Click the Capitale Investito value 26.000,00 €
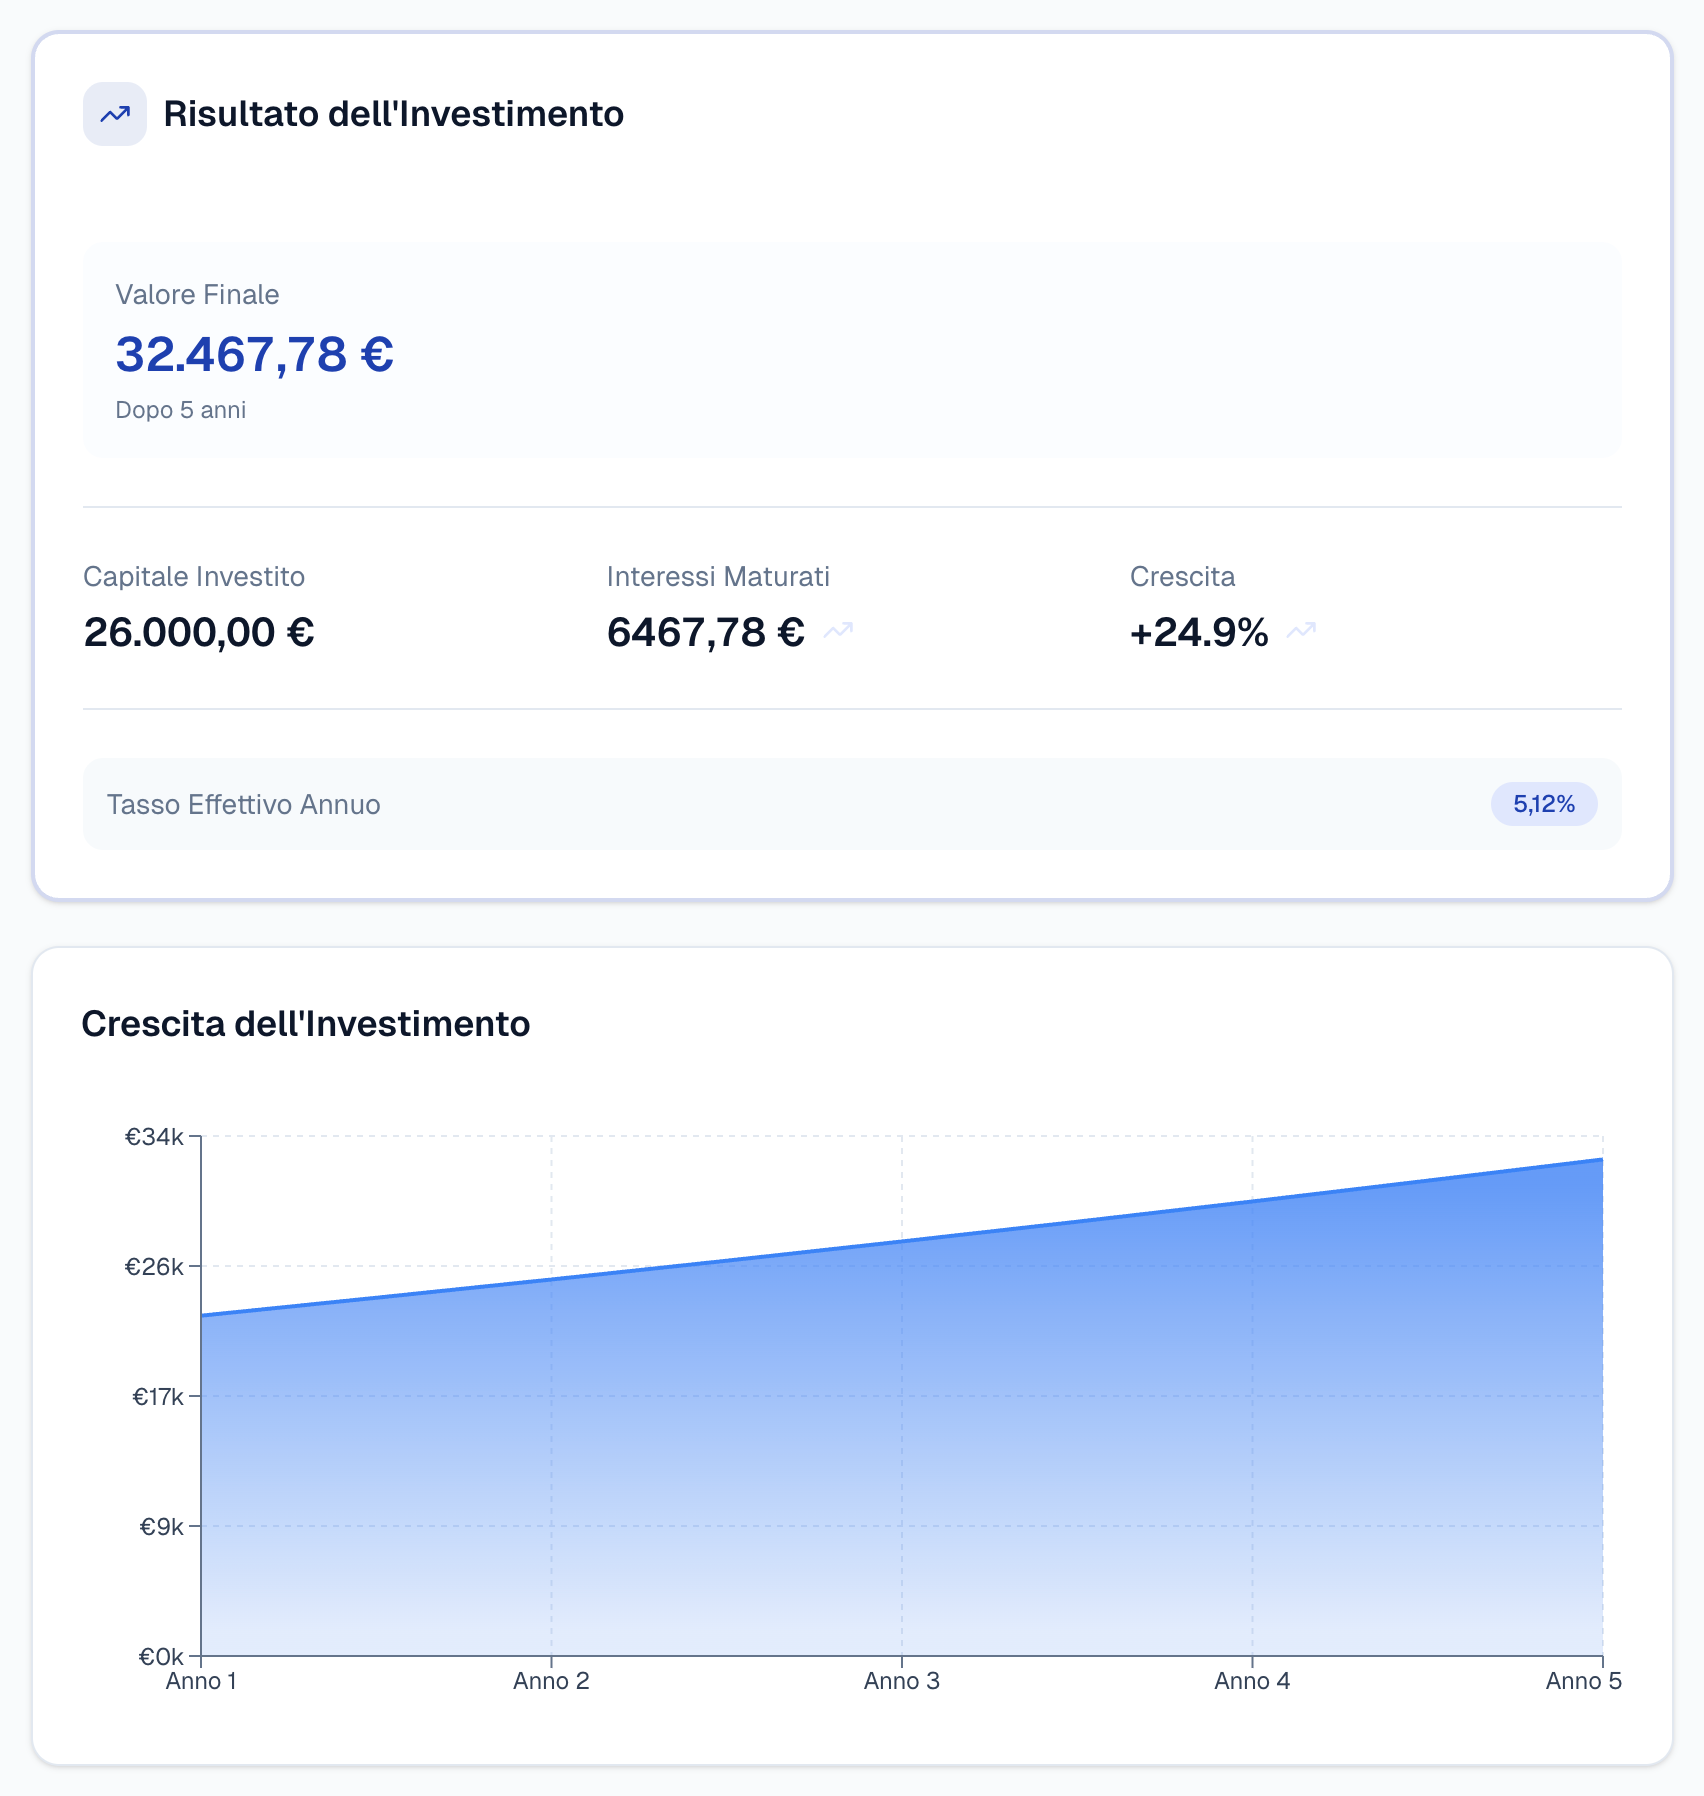This screenshot has width=1704, height=1796. (x=199, y=632)
